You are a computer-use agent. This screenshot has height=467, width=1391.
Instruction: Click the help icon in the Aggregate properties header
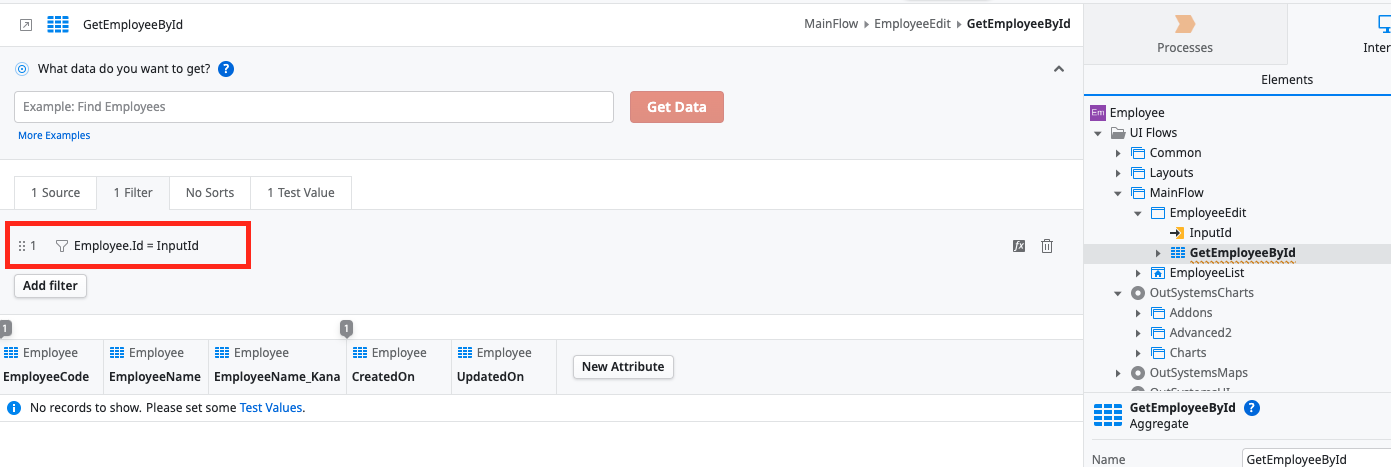1251,408
